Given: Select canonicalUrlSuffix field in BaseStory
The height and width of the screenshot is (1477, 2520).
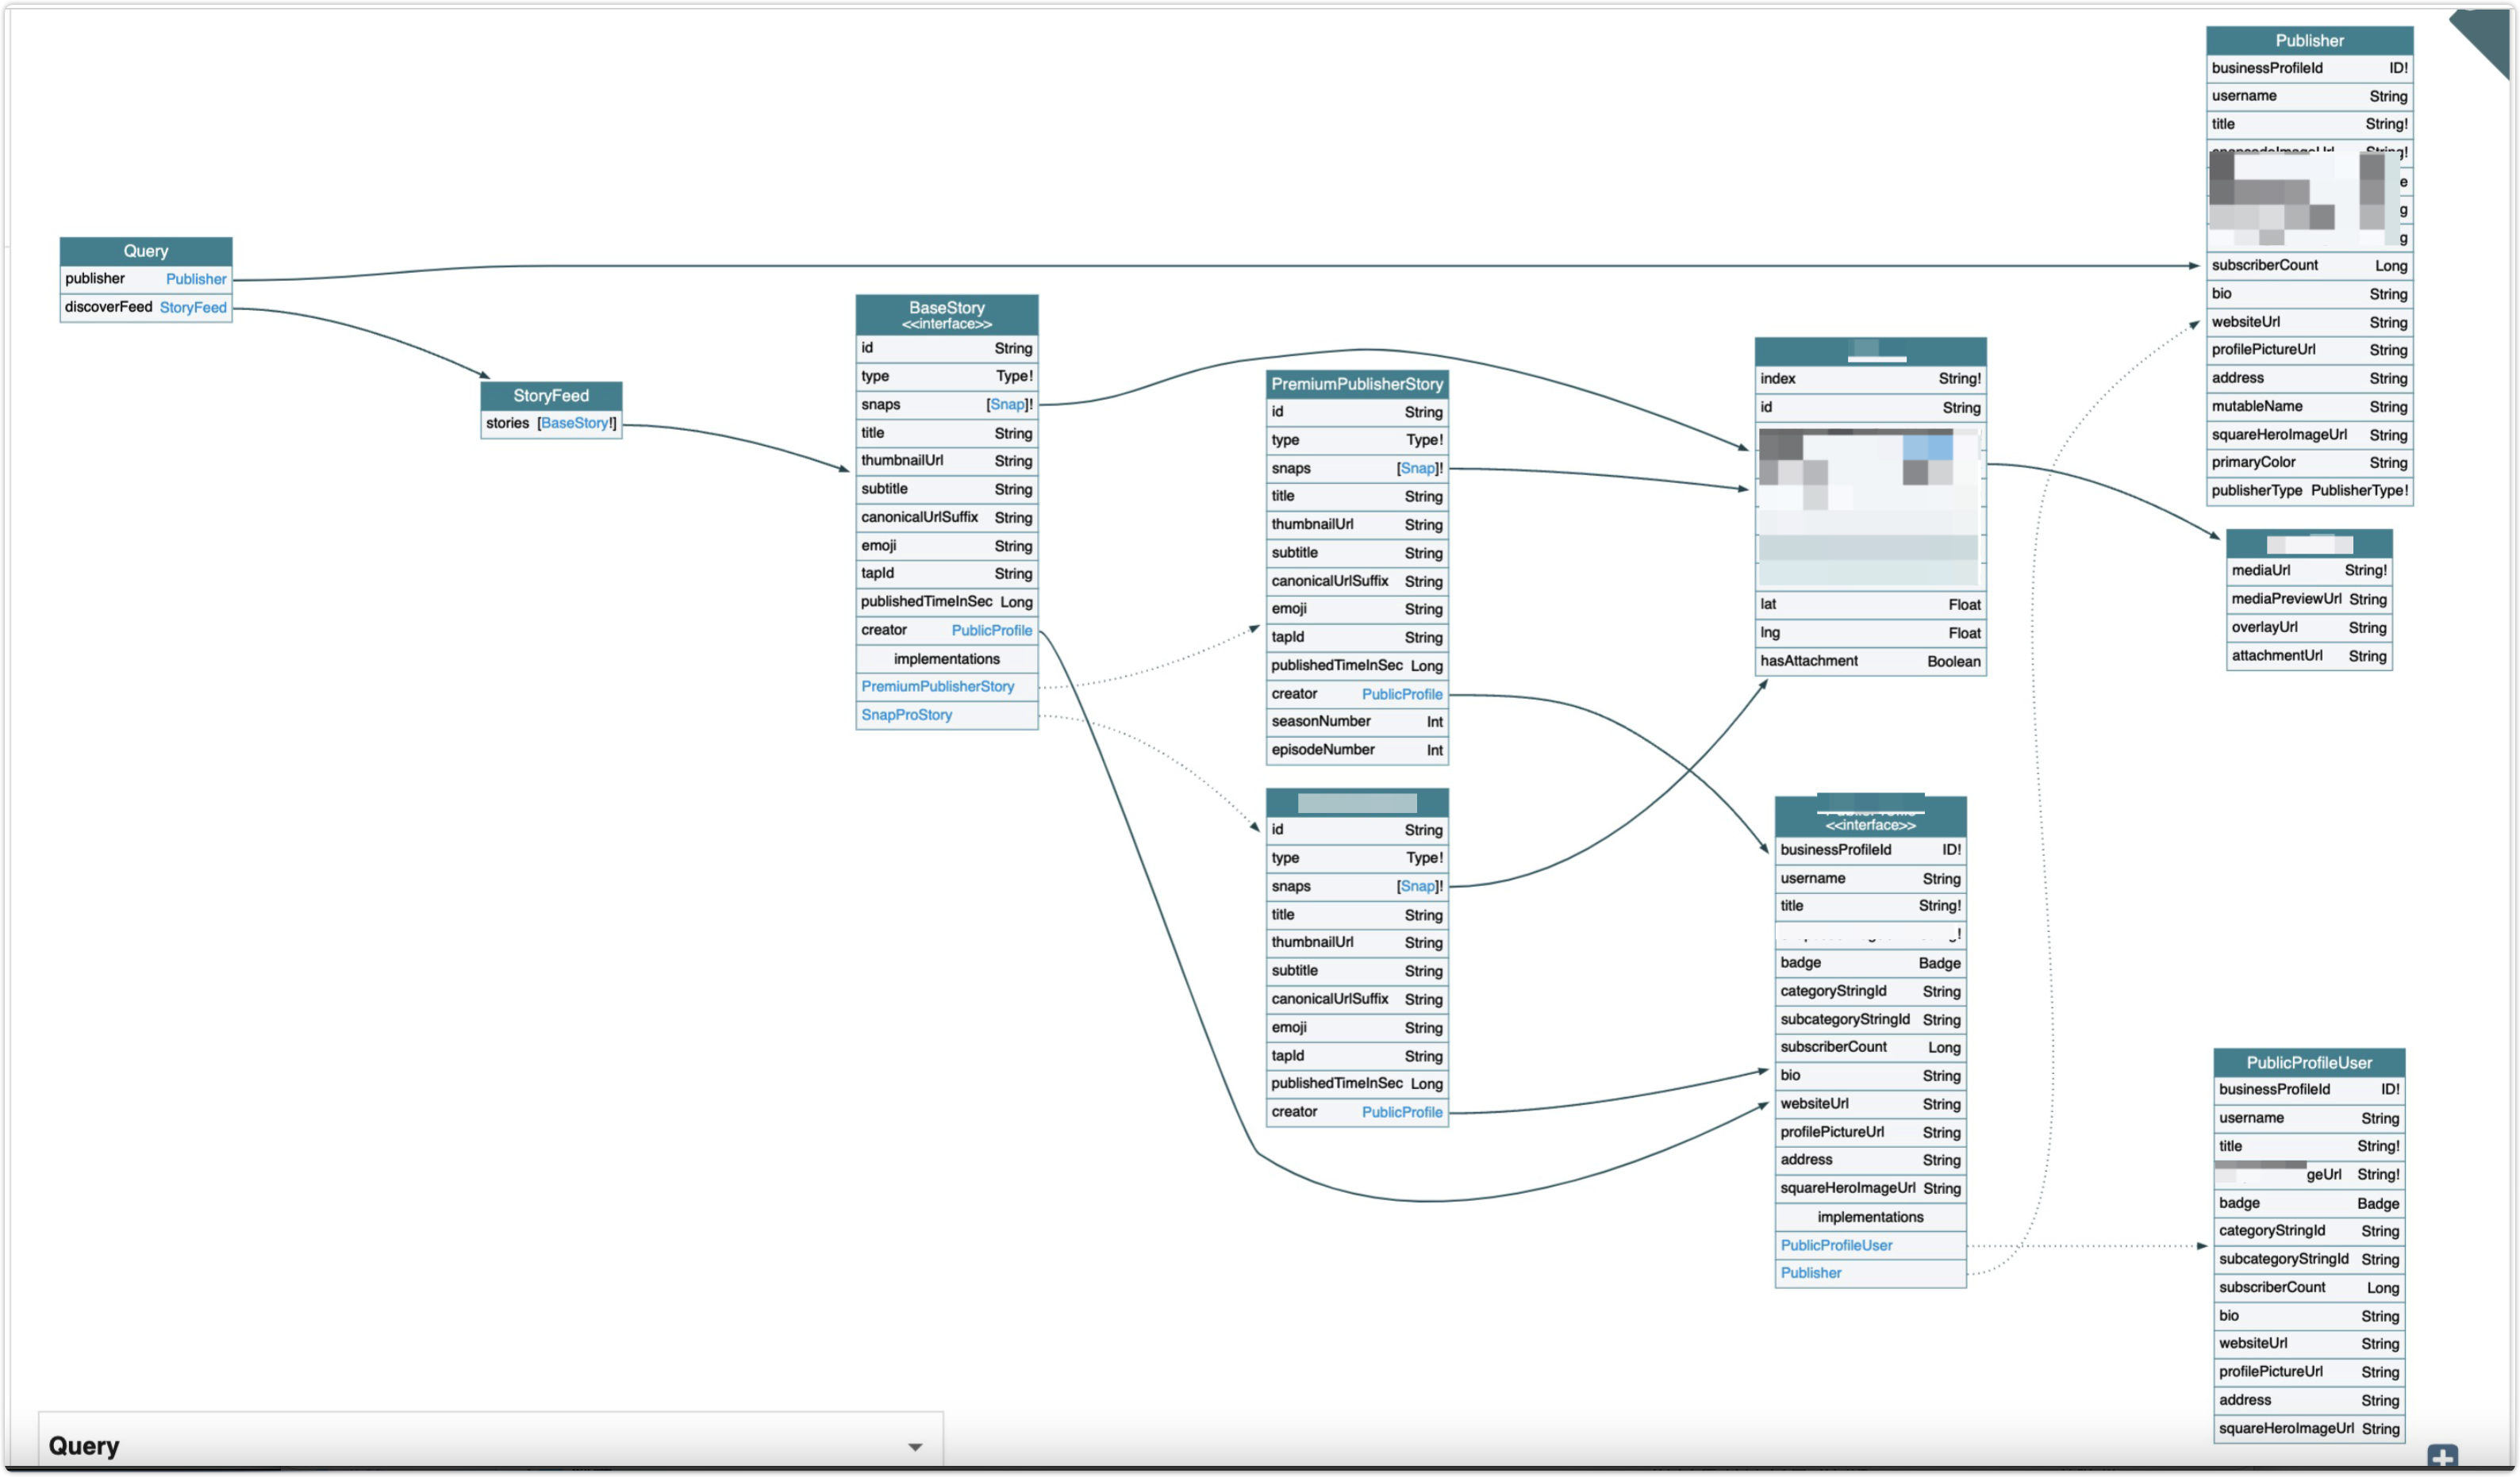Looking at the screenshot, I should pyautogui.click(x=946, y=517).
